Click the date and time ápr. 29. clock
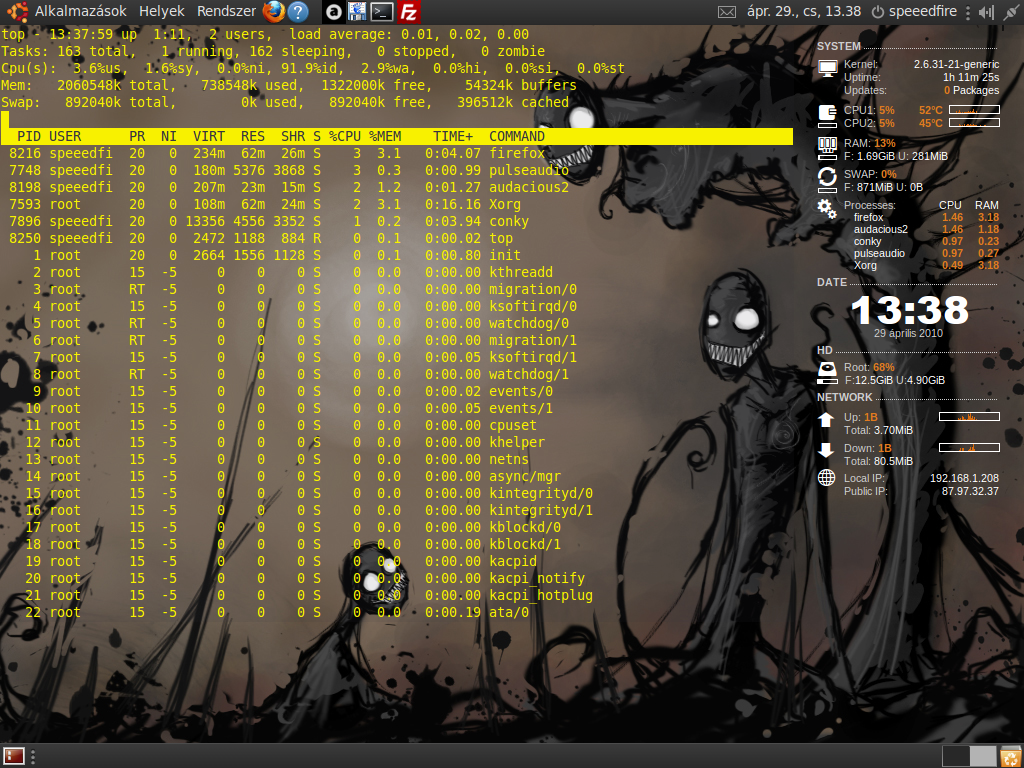1024x768 pixels. (803, 11)
